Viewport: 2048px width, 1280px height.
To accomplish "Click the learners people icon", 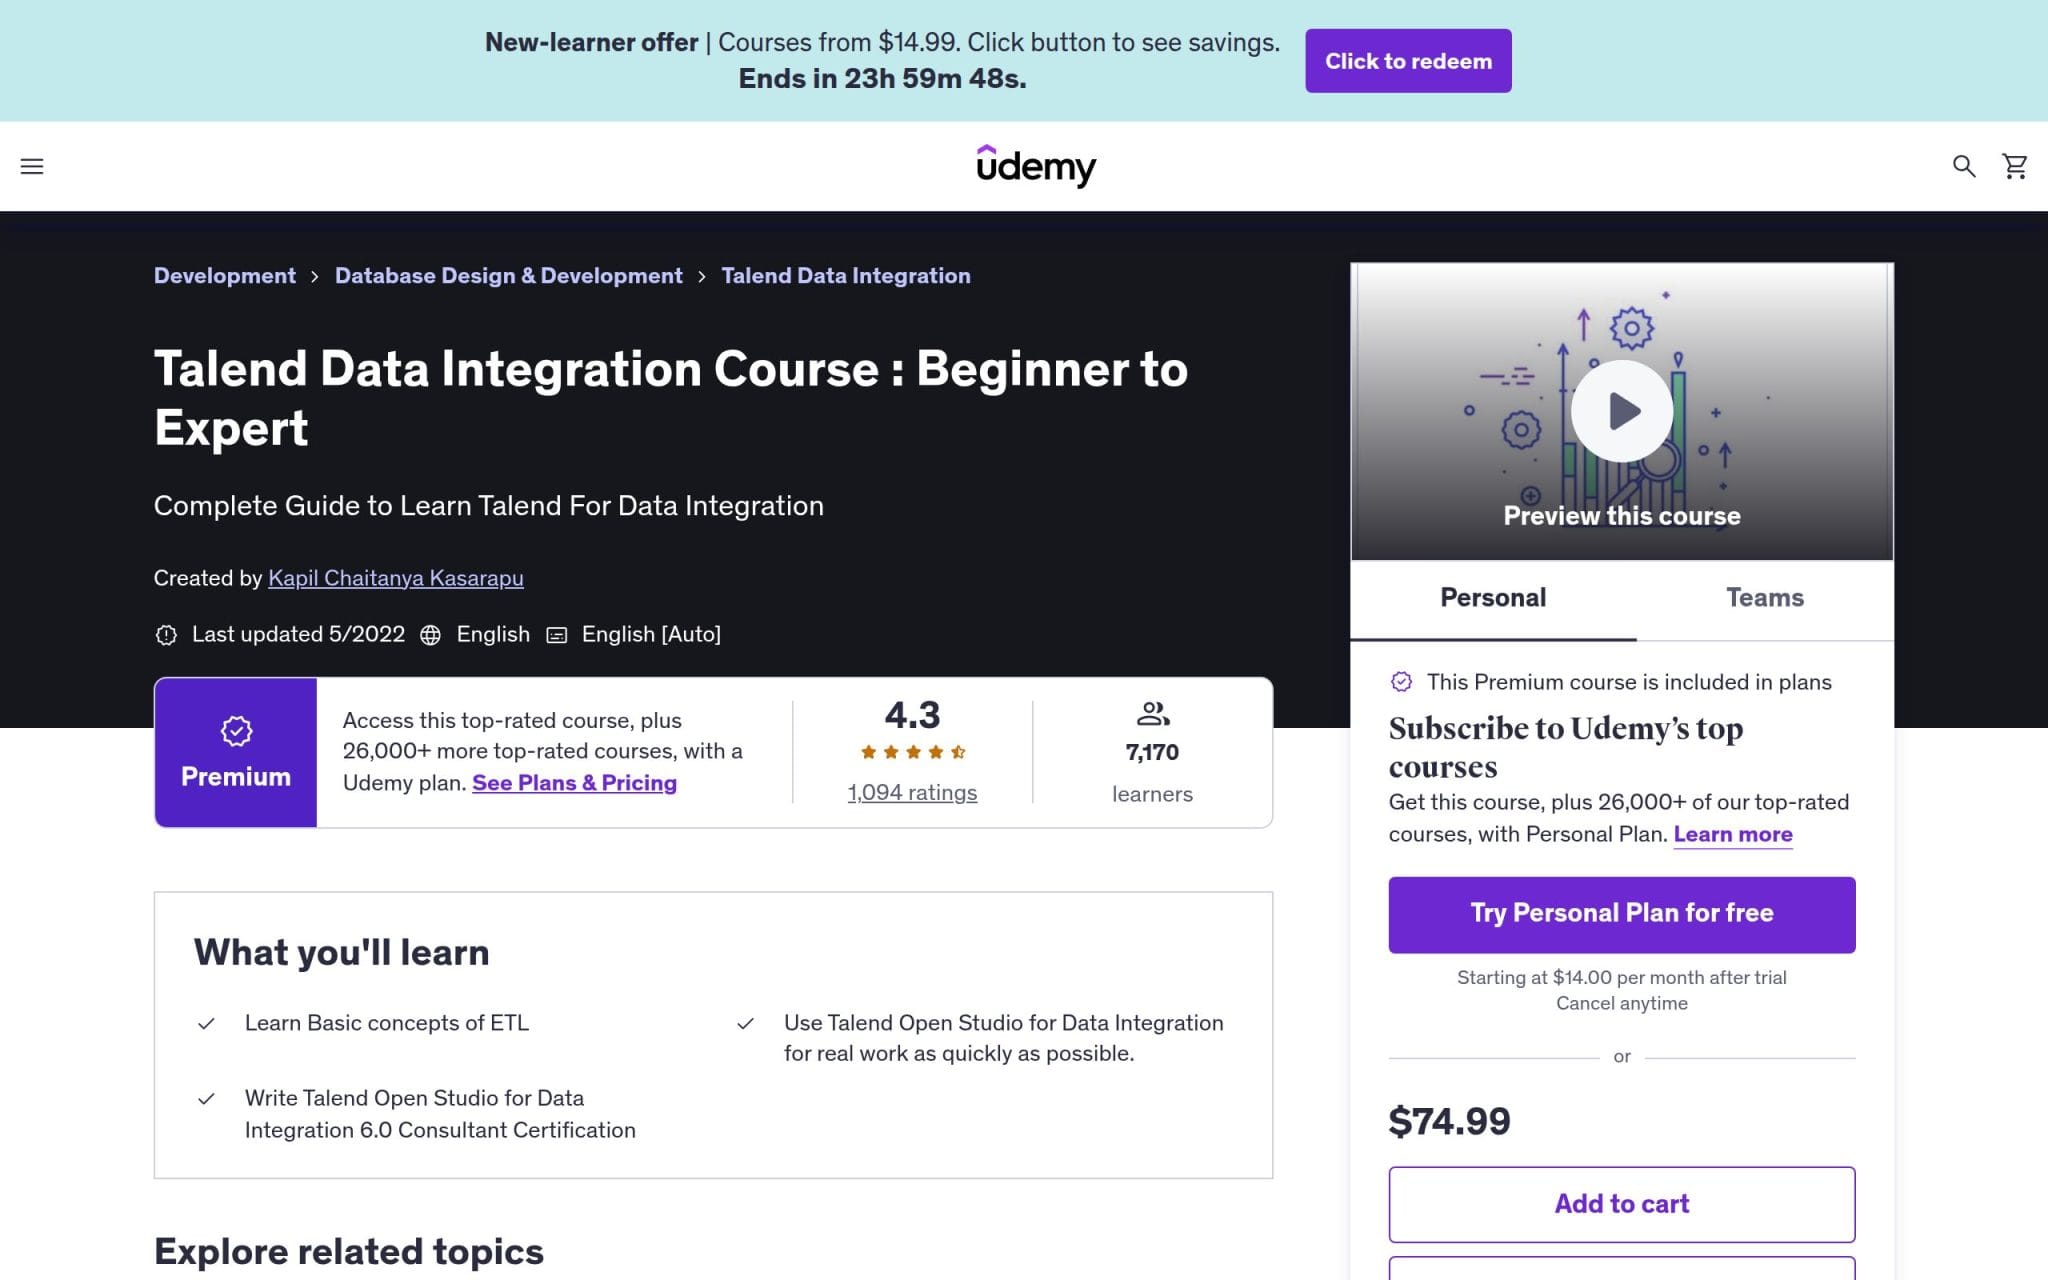I will click(1153, 714).
